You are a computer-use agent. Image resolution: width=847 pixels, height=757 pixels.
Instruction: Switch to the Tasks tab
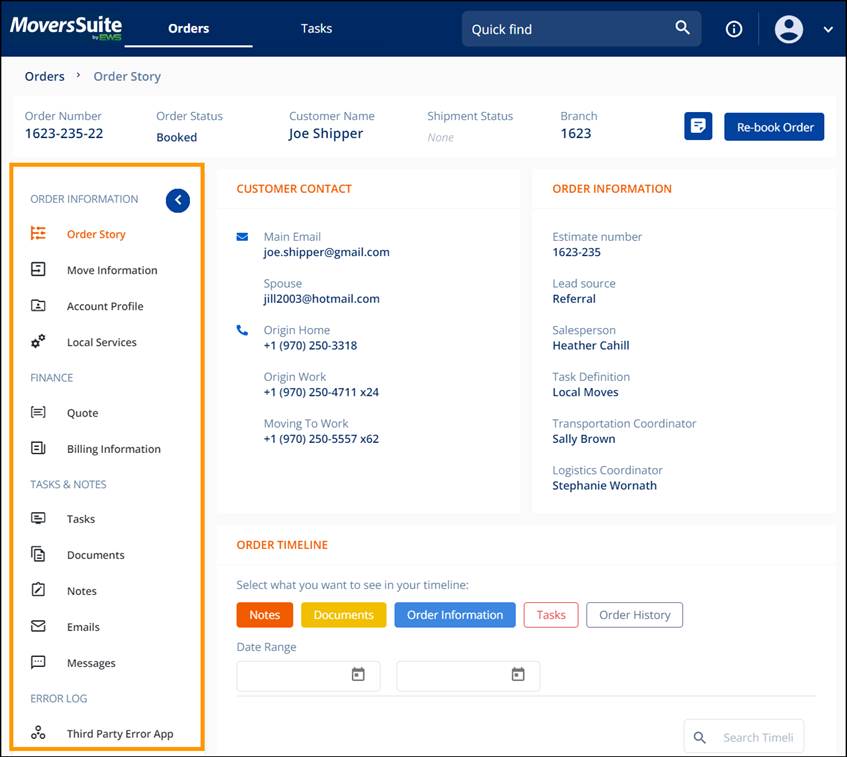click(x=316, y=28)
